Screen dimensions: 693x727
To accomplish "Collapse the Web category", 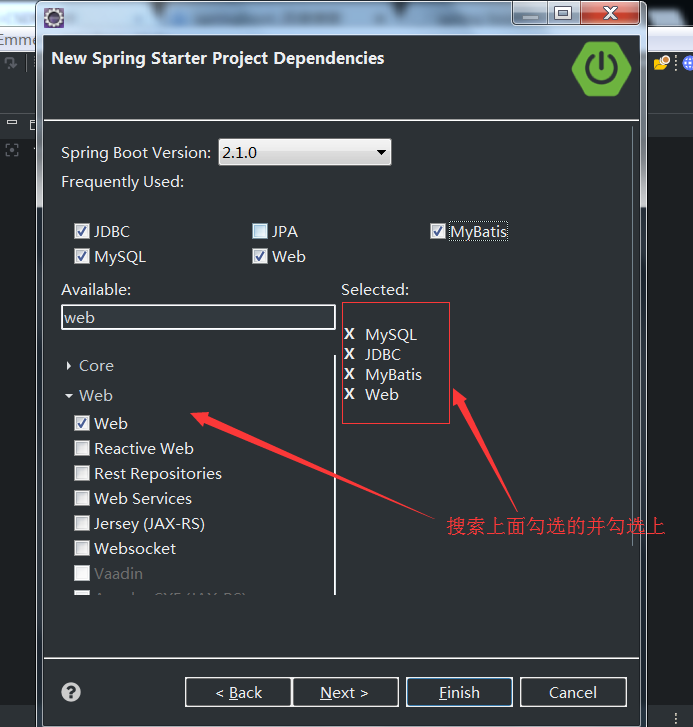I will 69,395.
